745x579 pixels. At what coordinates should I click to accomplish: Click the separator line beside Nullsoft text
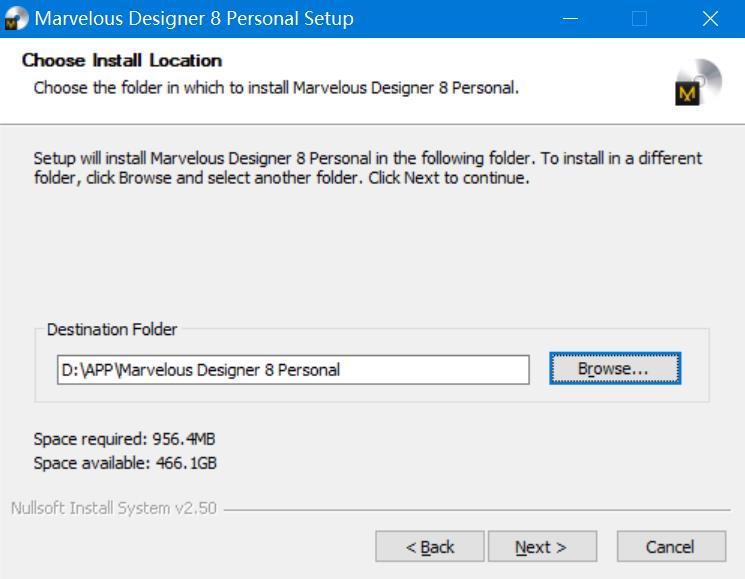tap(480, 509)
